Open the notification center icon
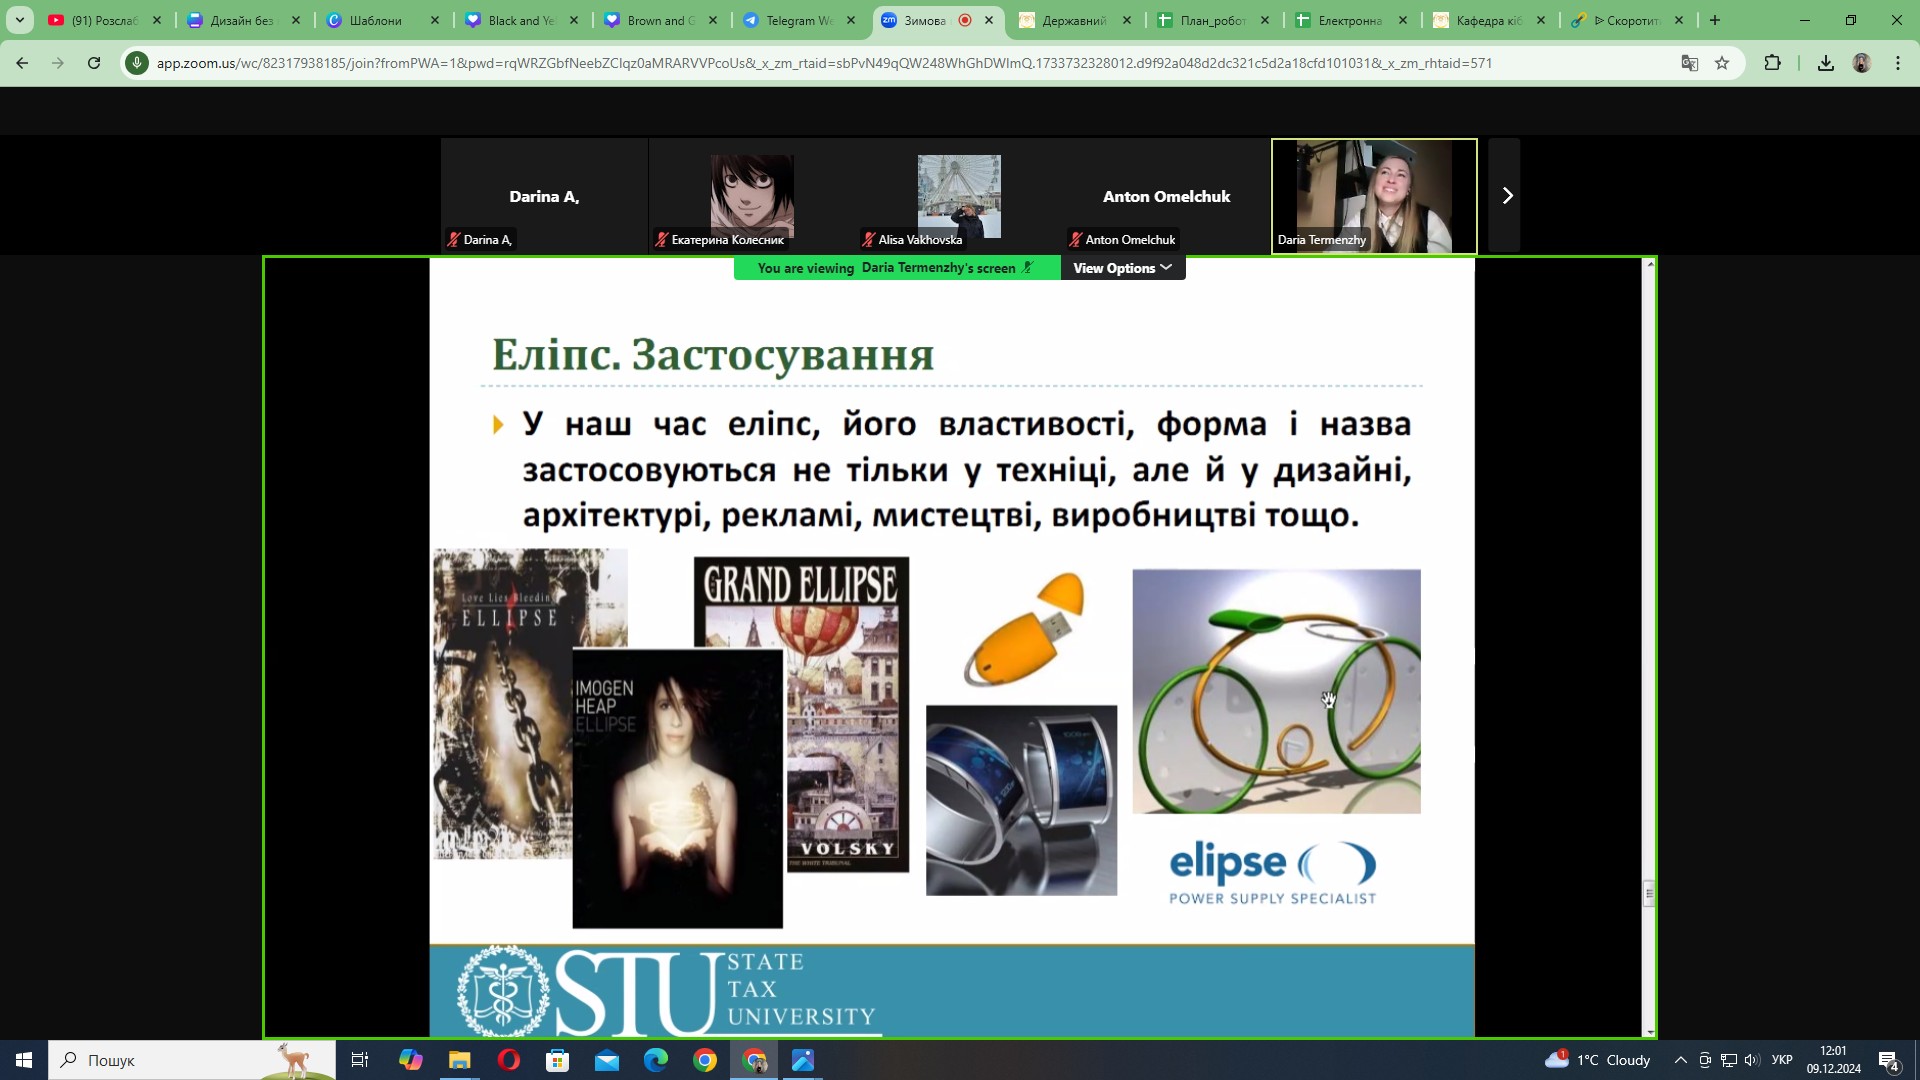Image resolution: width=1920 pixels, height=1080 pixels. 1889,1061
